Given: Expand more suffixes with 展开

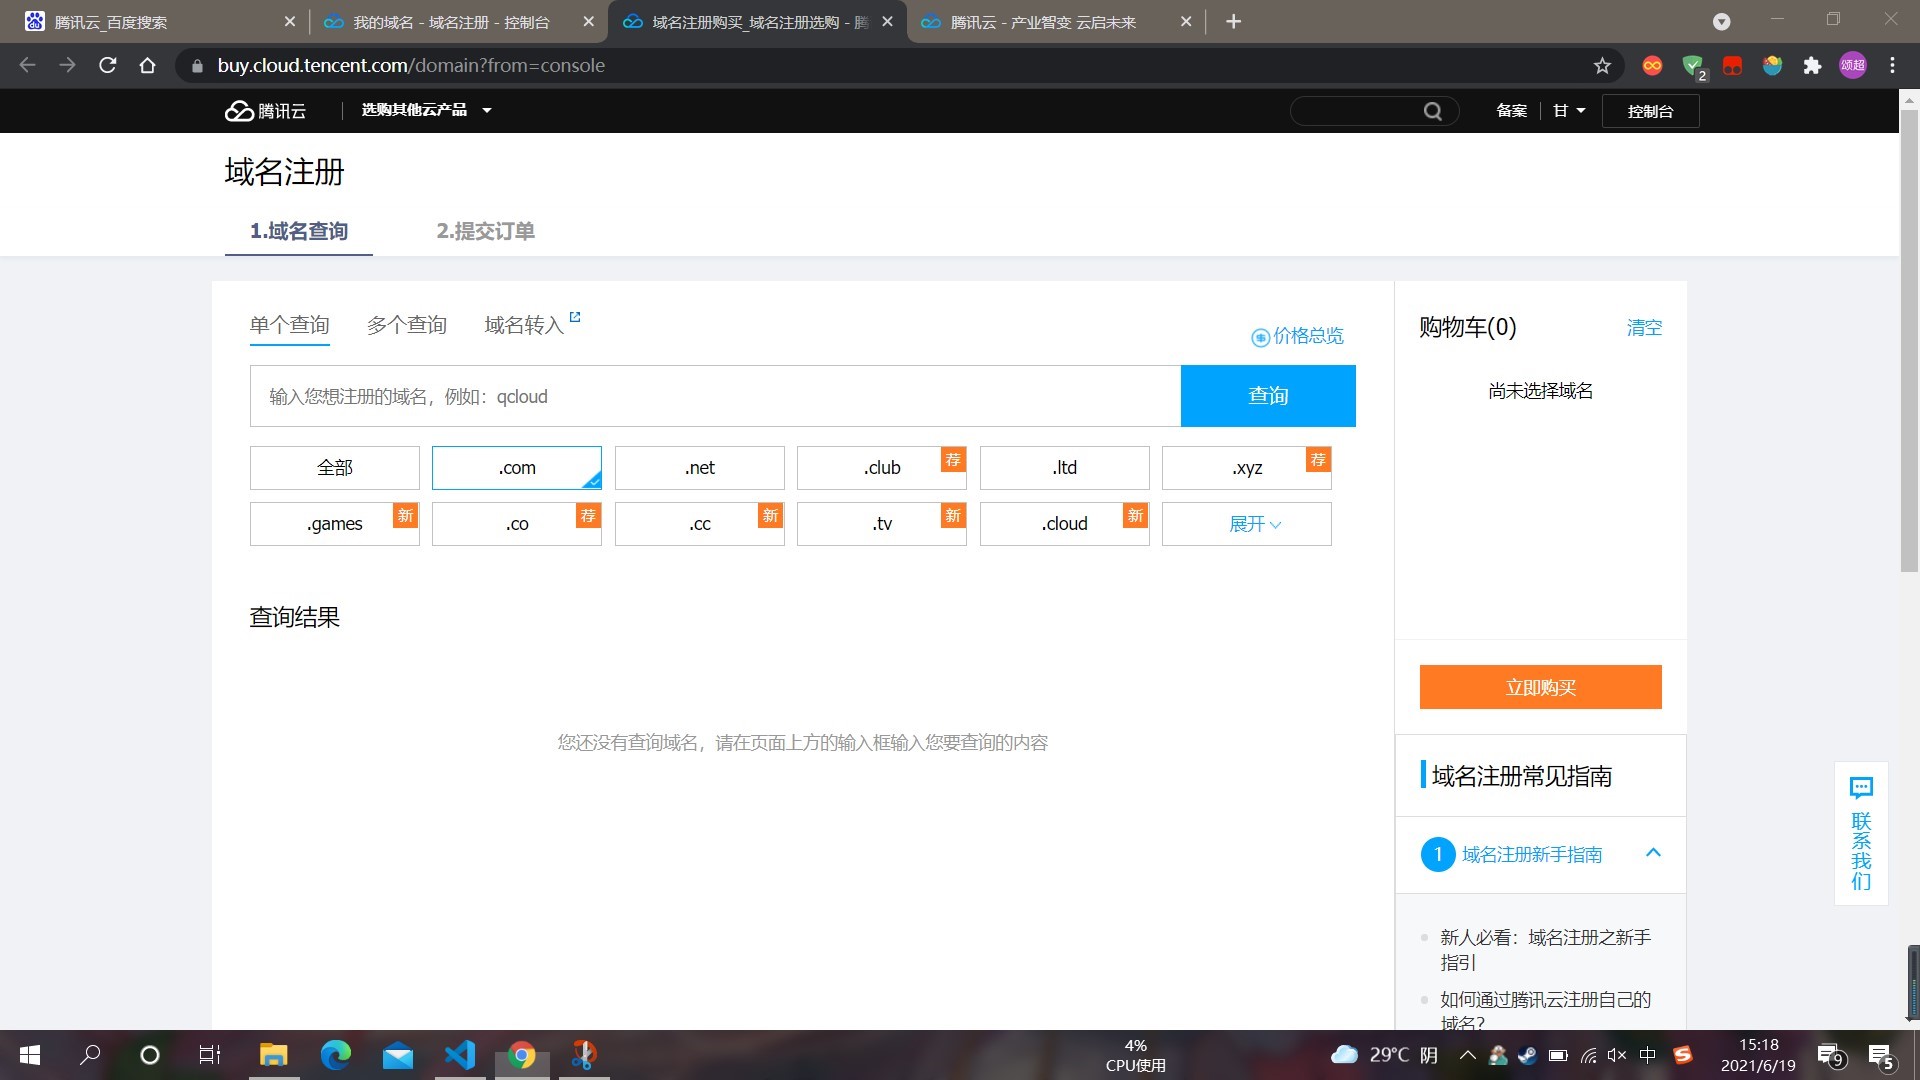Looking at the screenshot, I should pyautogui.click(x=1247, y=524).
